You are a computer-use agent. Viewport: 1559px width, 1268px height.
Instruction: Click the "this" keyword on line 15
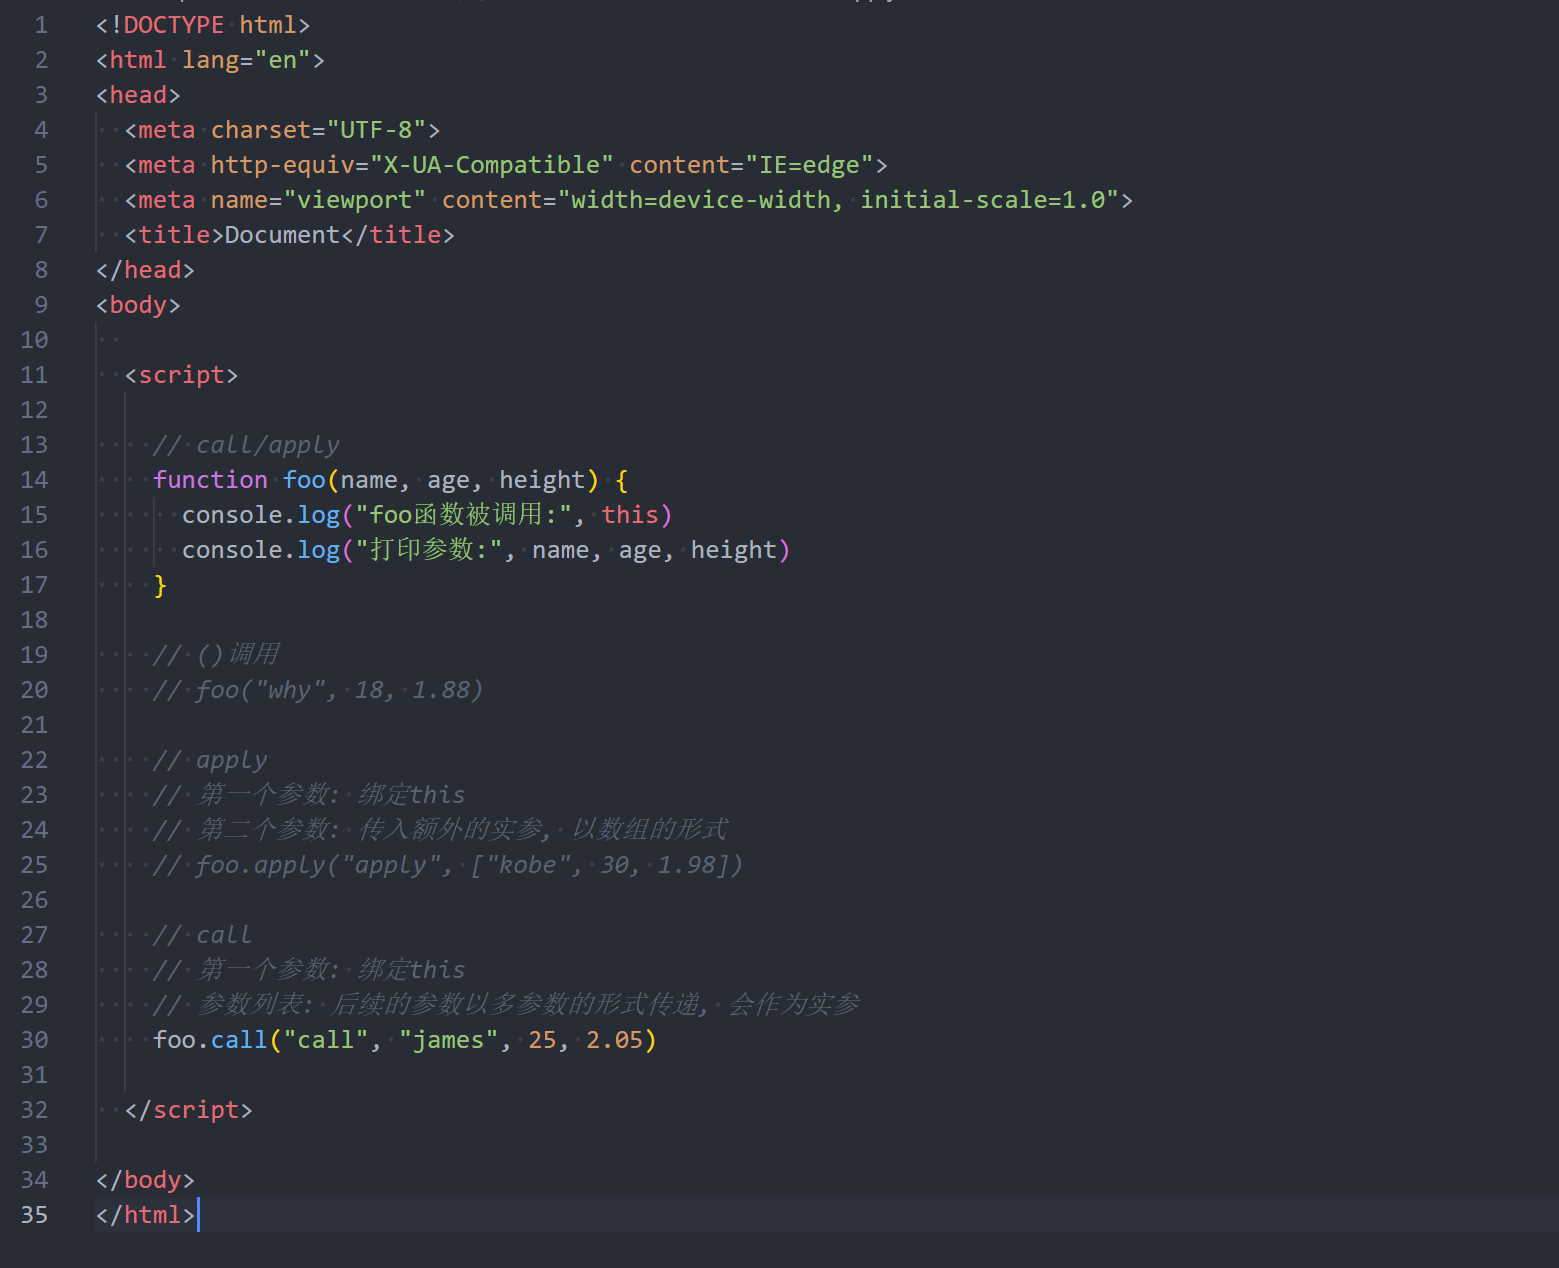pyautogui.click(x=630, y=515)
